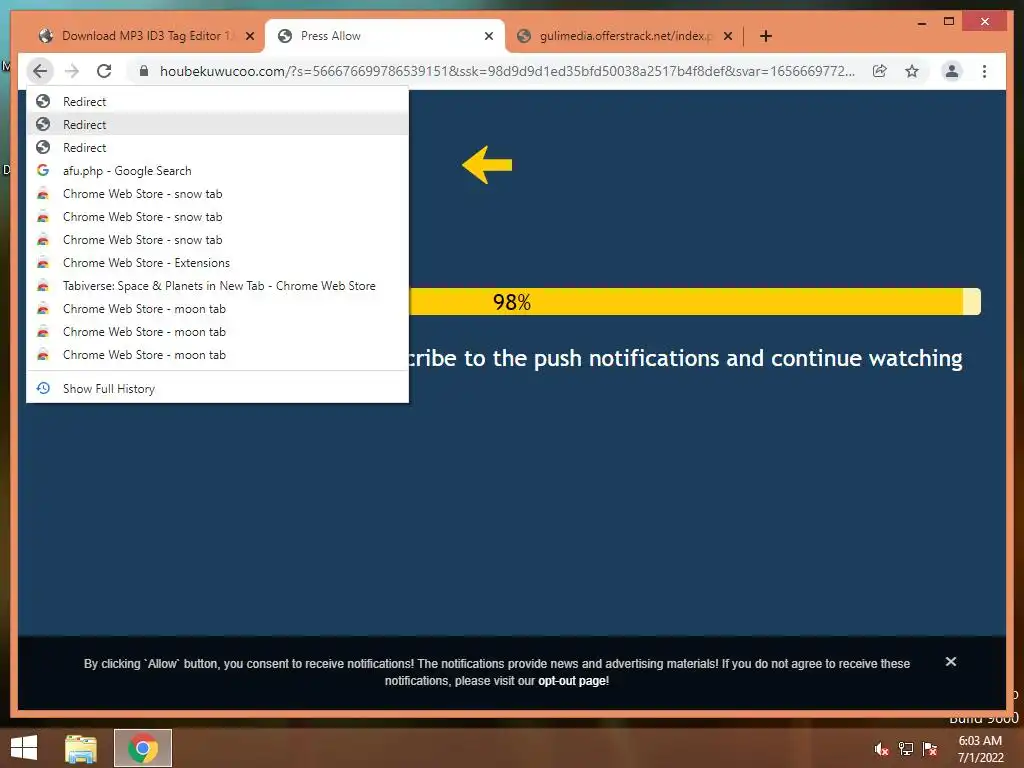Go back with the browser back arrow
The width and height of the screenshot is (1024, 768).
click(40, 71)
